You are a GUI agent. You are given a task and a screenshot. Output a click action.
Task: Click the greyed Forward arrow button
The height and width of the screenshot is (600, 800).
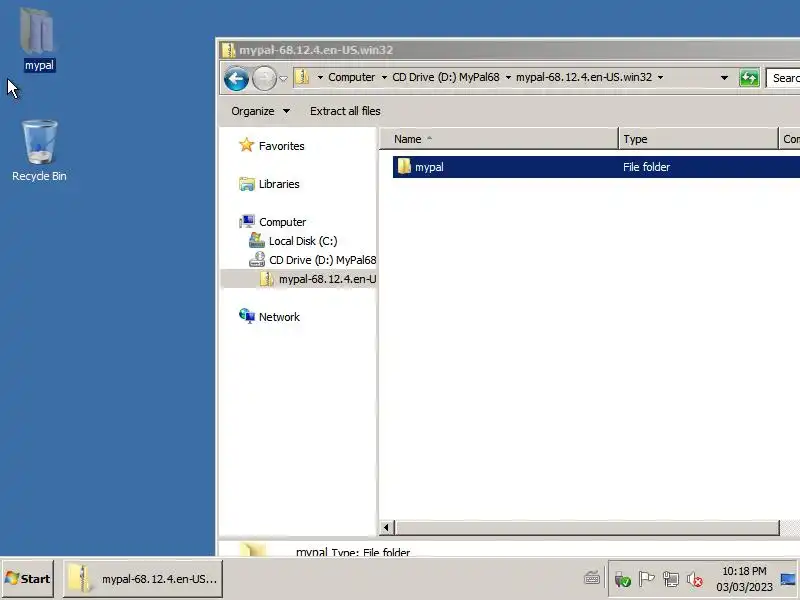click(x=264, y=79)
